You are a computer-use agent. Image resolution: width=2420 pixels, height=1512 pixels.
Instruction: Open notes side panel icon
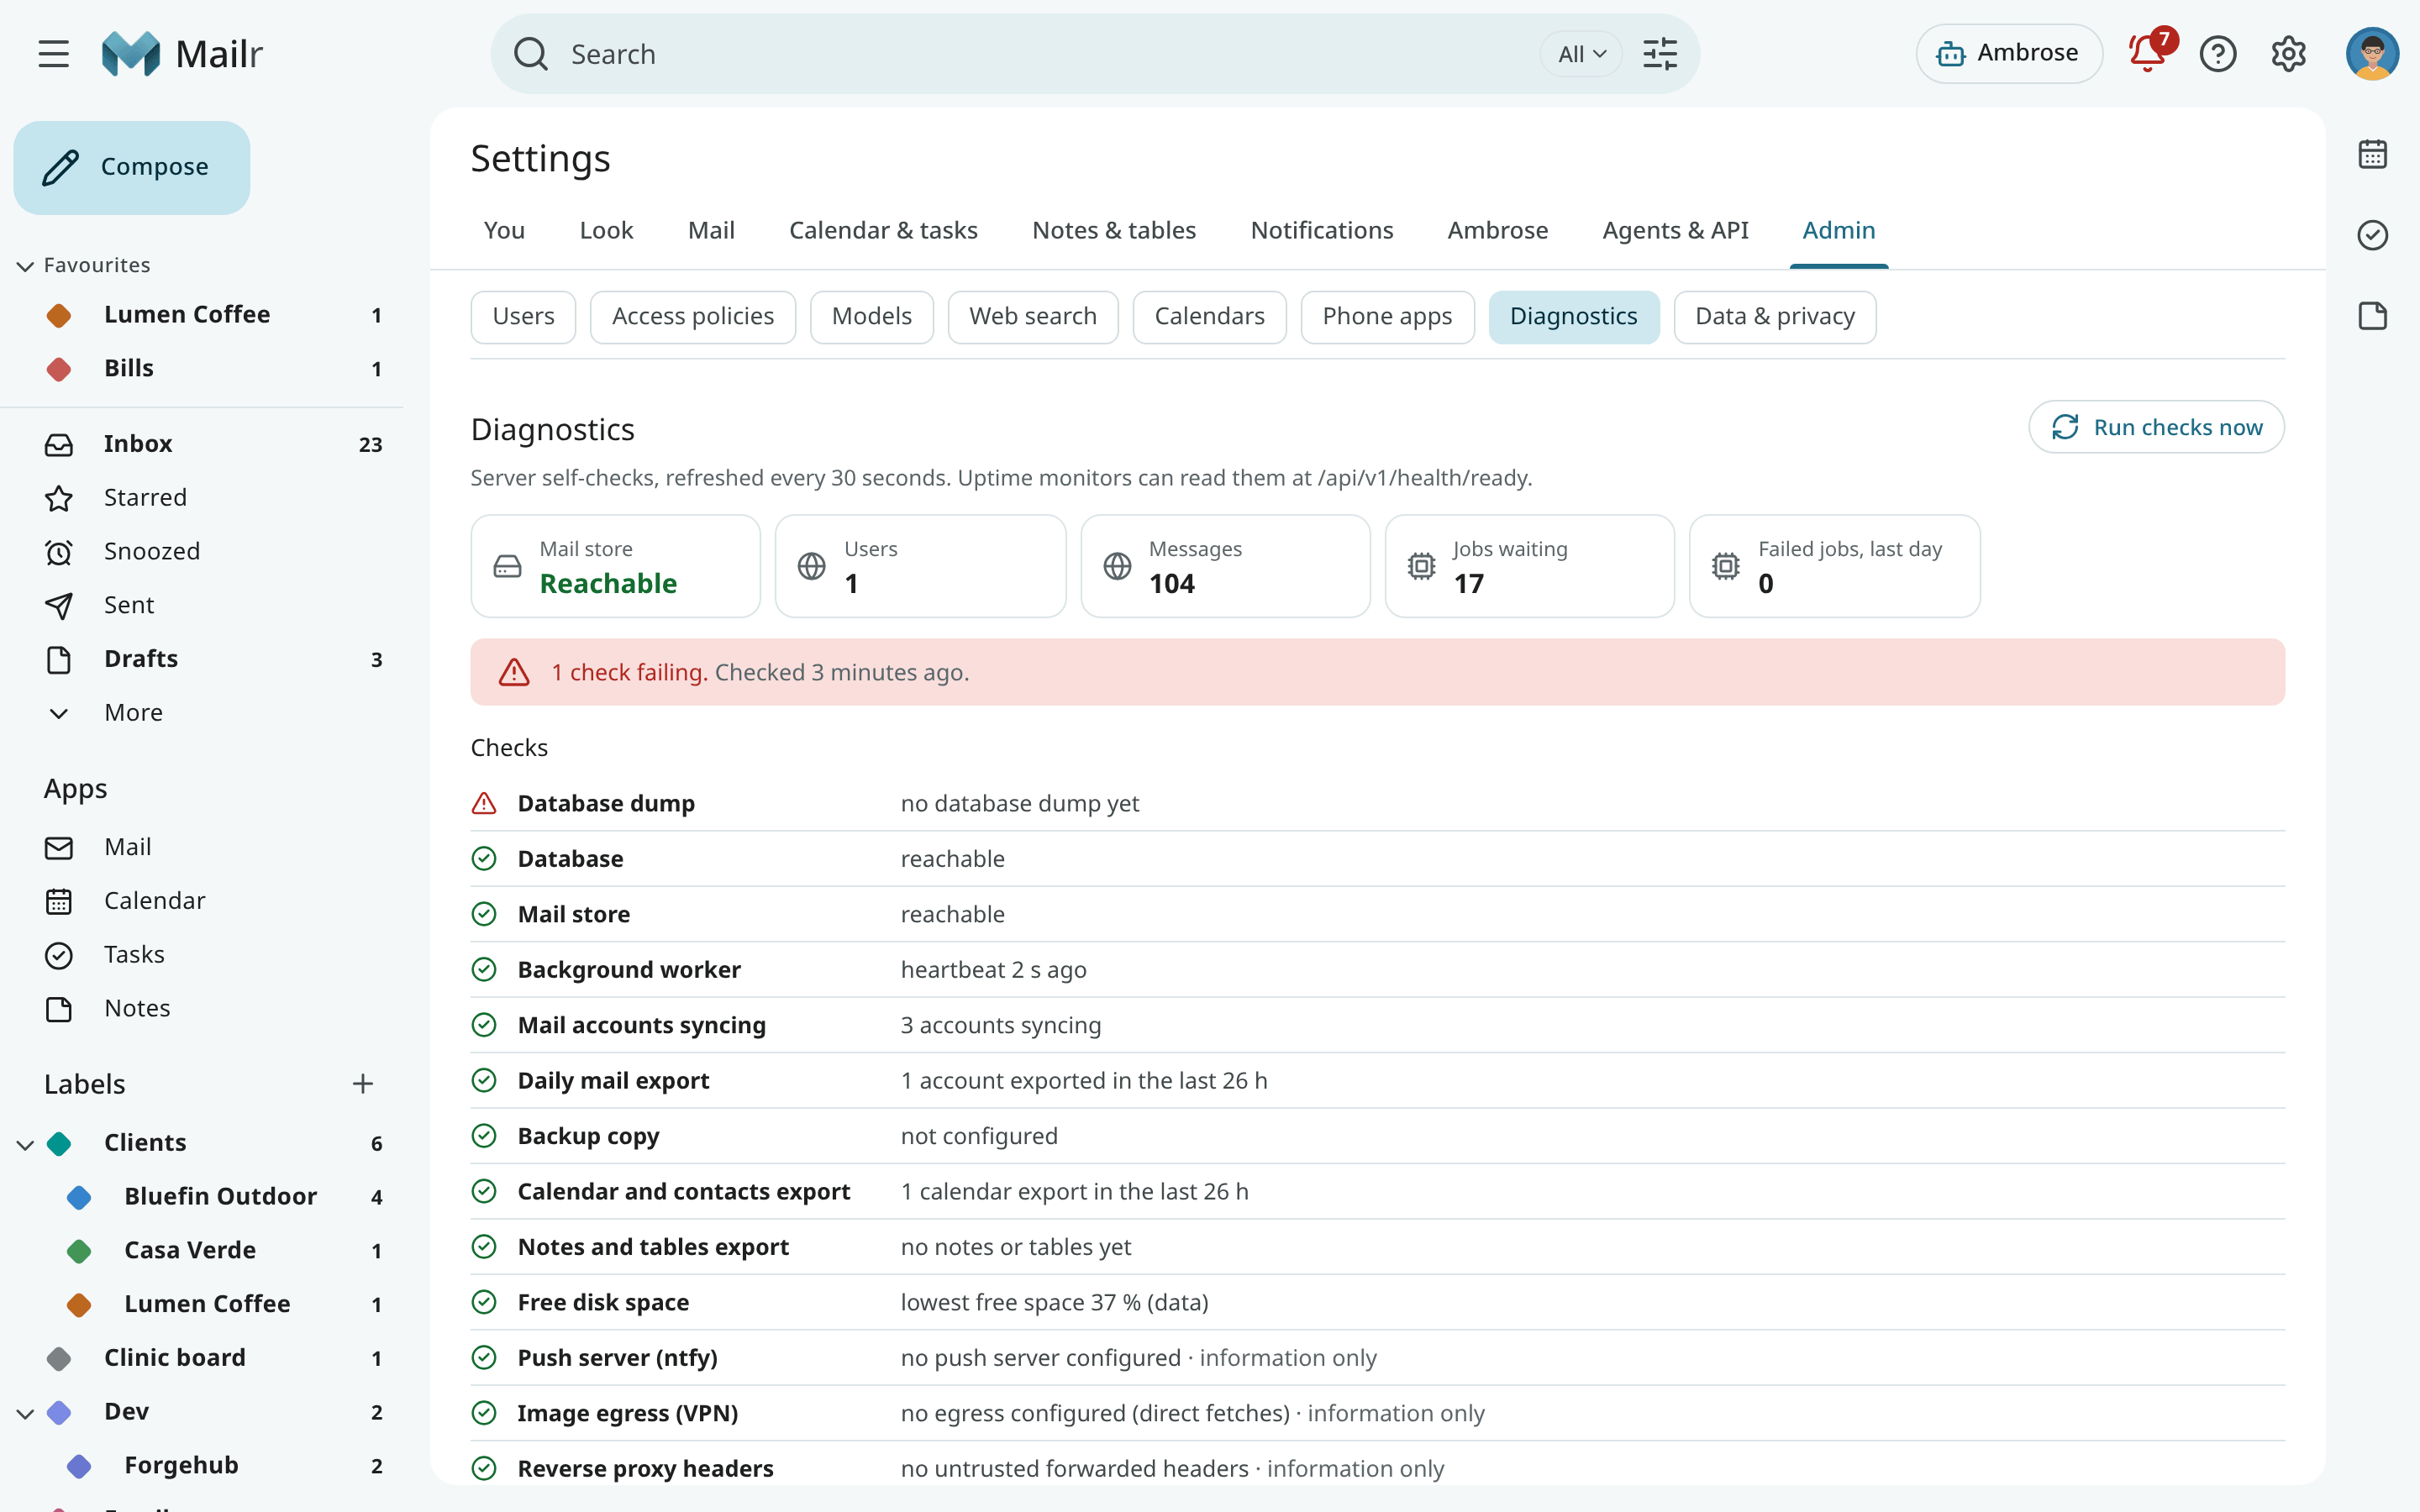point(2373,316)
